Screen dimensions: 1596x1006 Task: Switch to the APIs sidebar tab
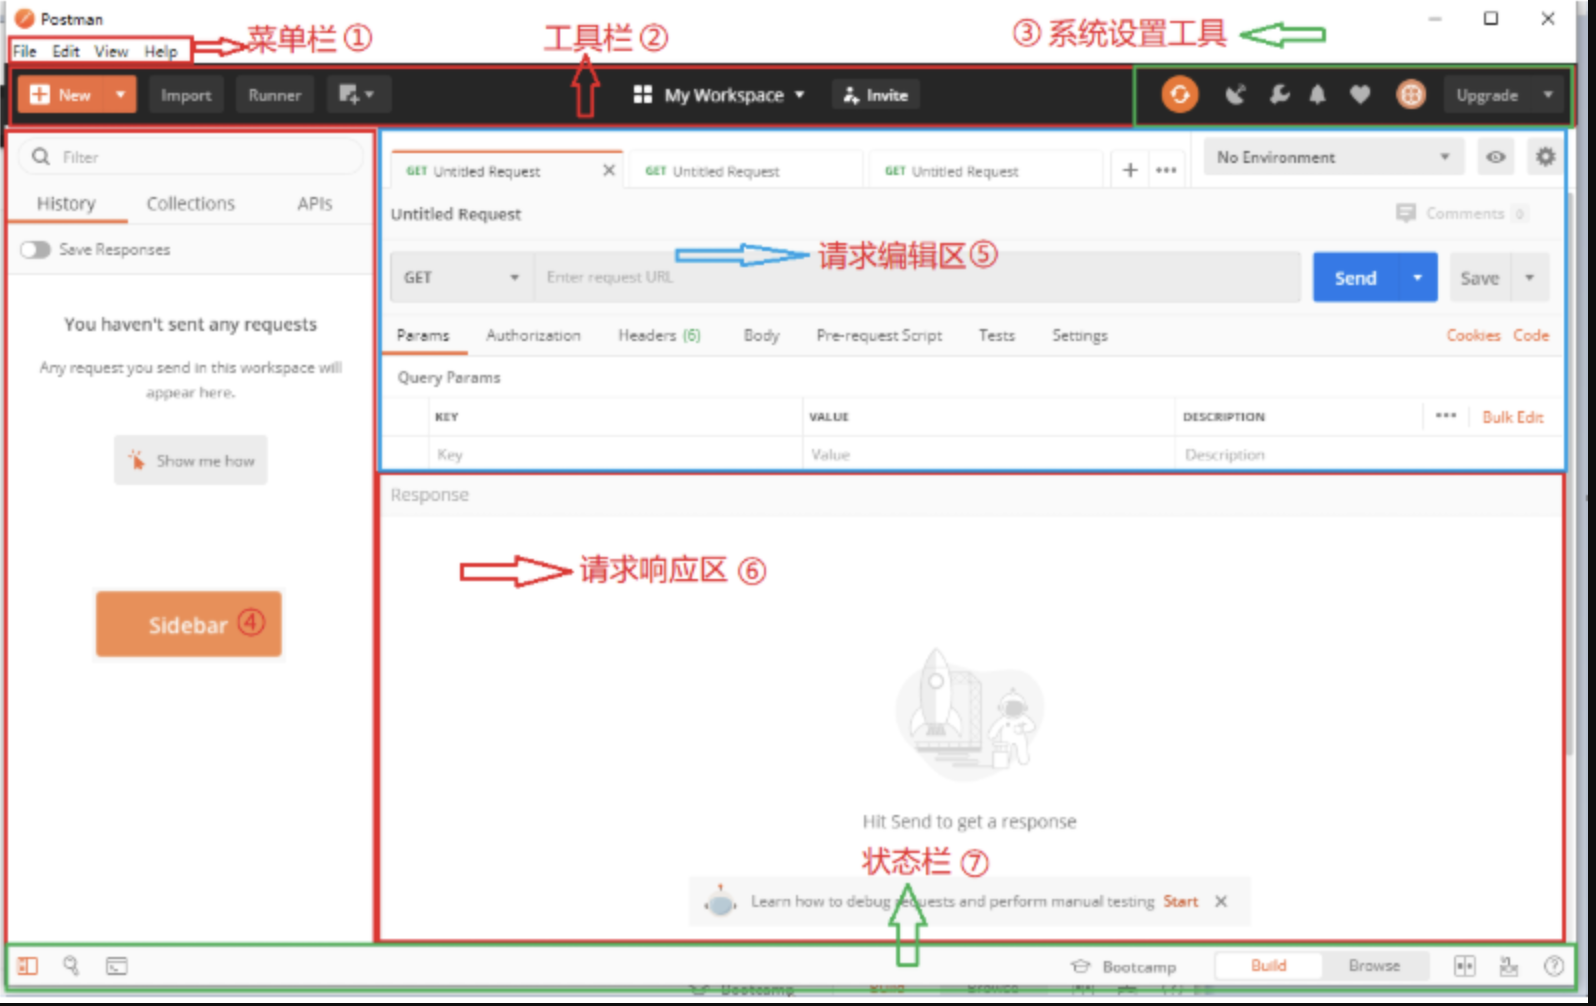point(314,203)
